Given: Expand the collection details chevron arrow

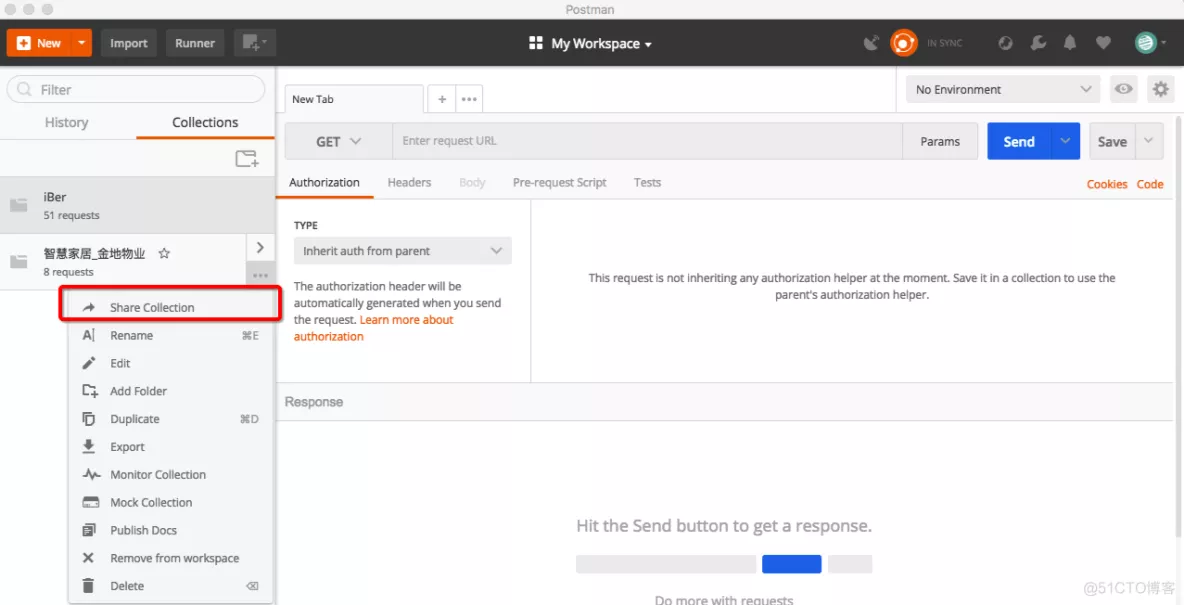Looking at the screenshot, I should click(x=261, y=248).
